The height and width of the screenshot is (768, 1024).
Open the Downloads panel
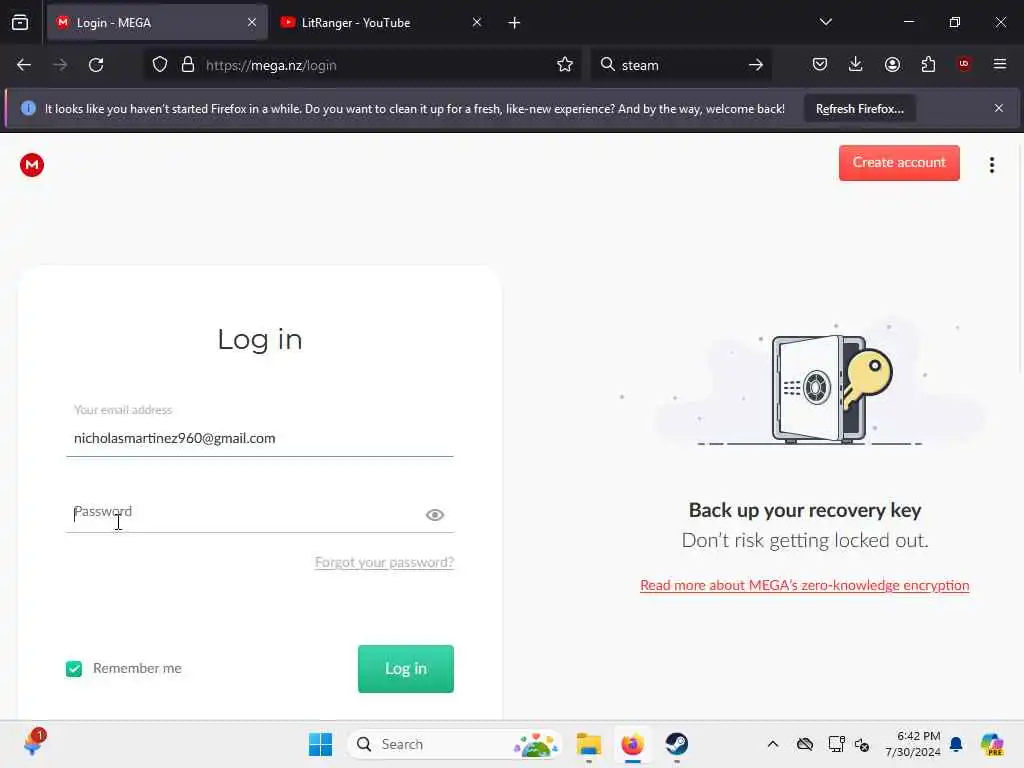click(x=856, y=64)
